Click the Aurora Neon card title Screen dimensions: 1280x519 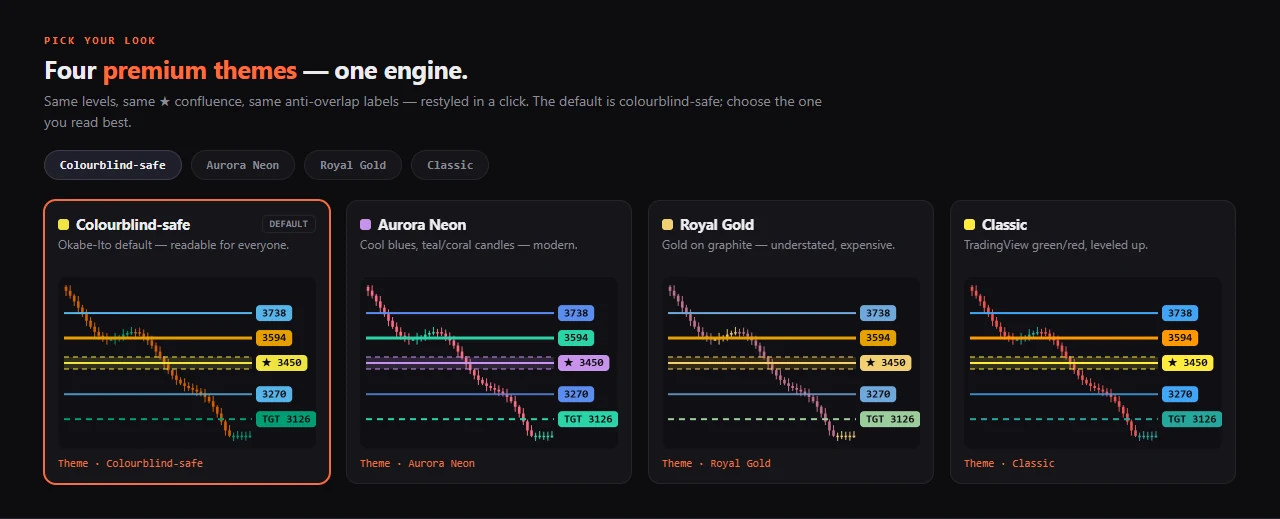point(422,225)
